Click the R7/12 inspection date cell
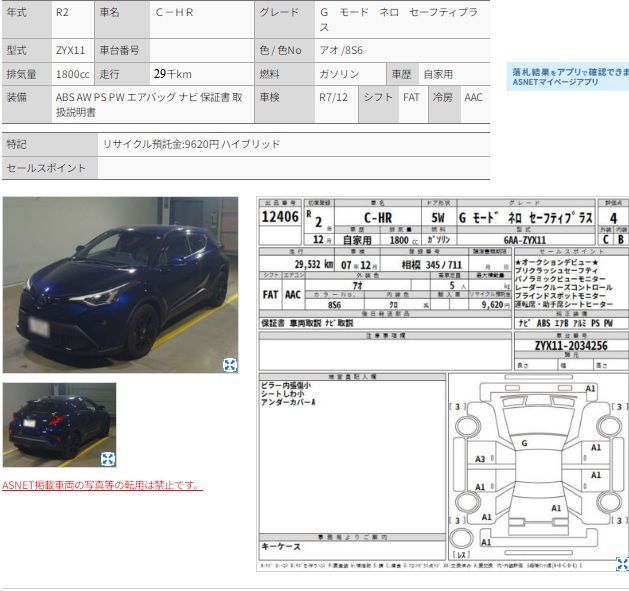 click(x=334, y=98)
